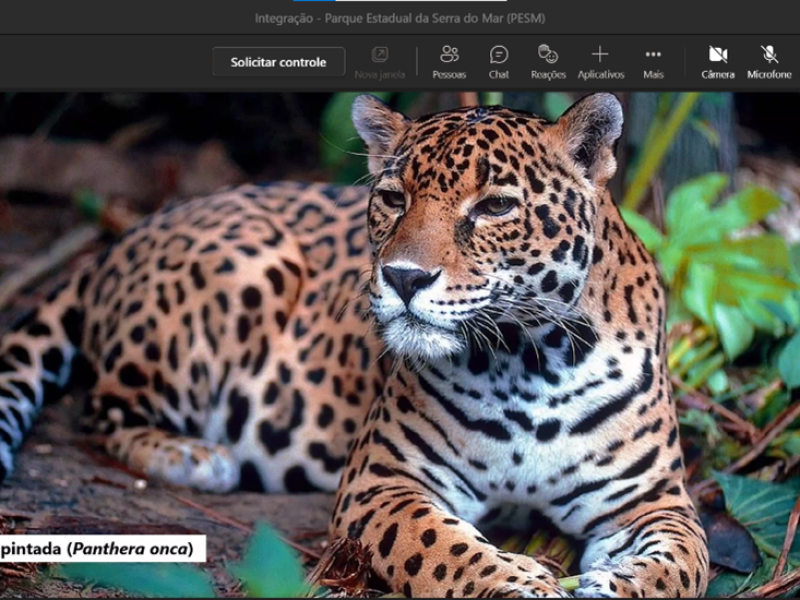
Task: Click the Solicitar controle button
Action: coord(278,62)
